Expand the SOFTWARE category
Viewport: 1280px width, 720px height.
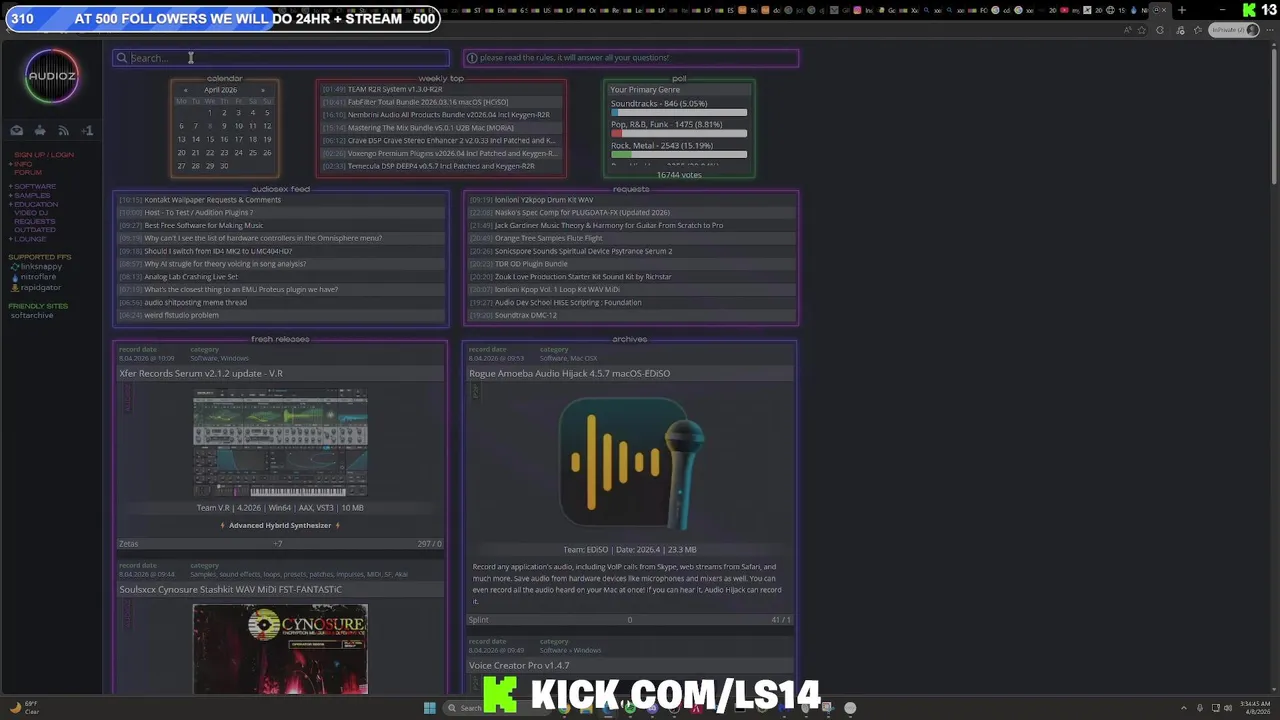tap(33, 186)
